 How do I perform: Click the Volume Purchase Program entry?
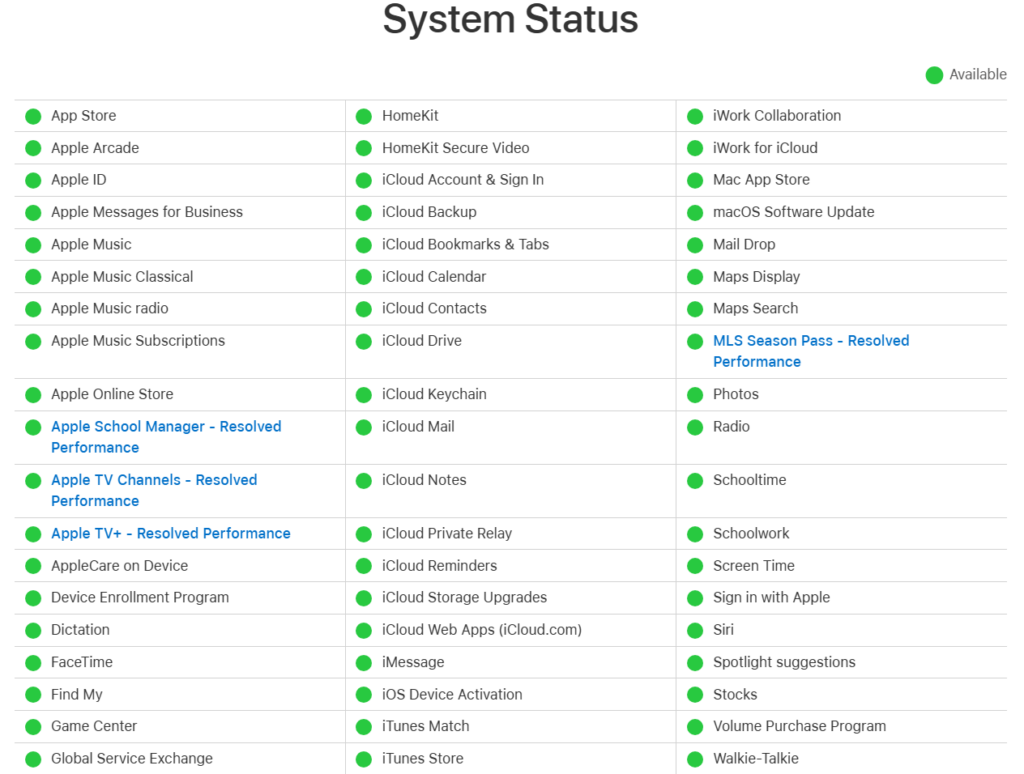tap(799, 726)
